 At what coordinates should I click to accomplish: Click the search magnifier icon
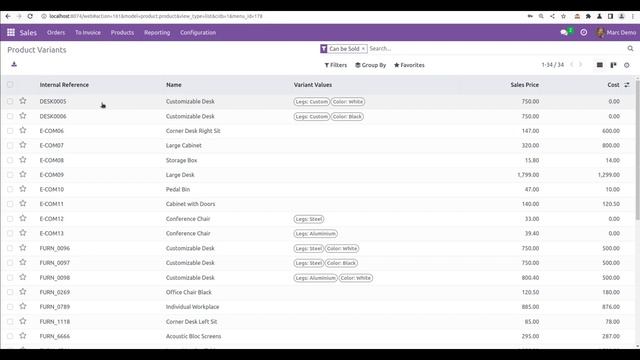point(630,48)
